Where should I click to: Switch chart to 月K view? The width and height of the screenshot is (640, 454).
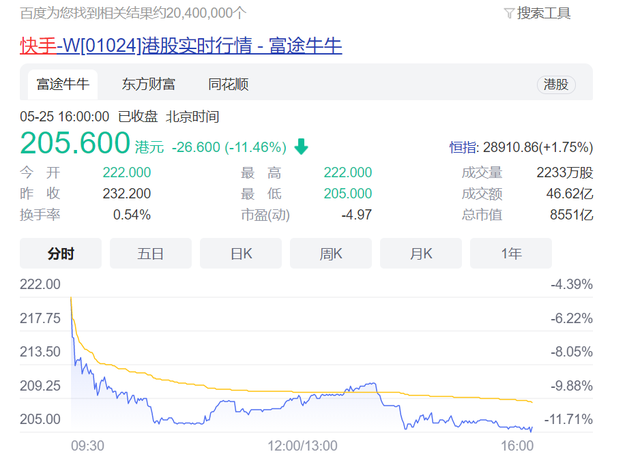(x=421, y=254)
